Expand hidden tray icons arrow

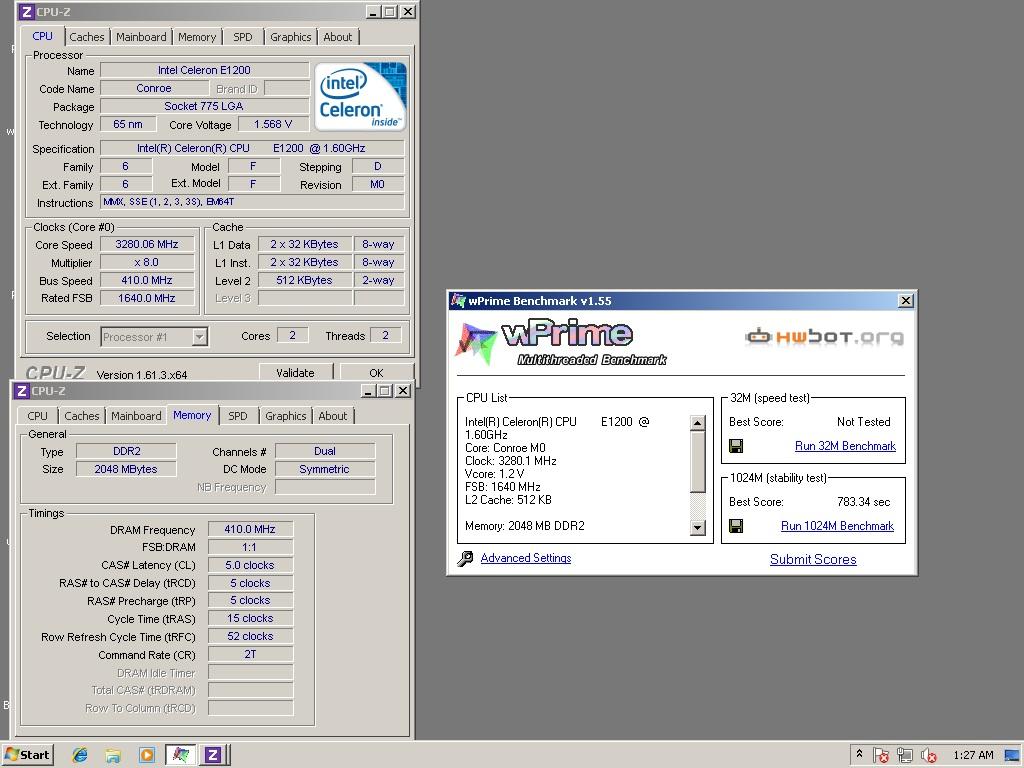click(x=859, y=754)
